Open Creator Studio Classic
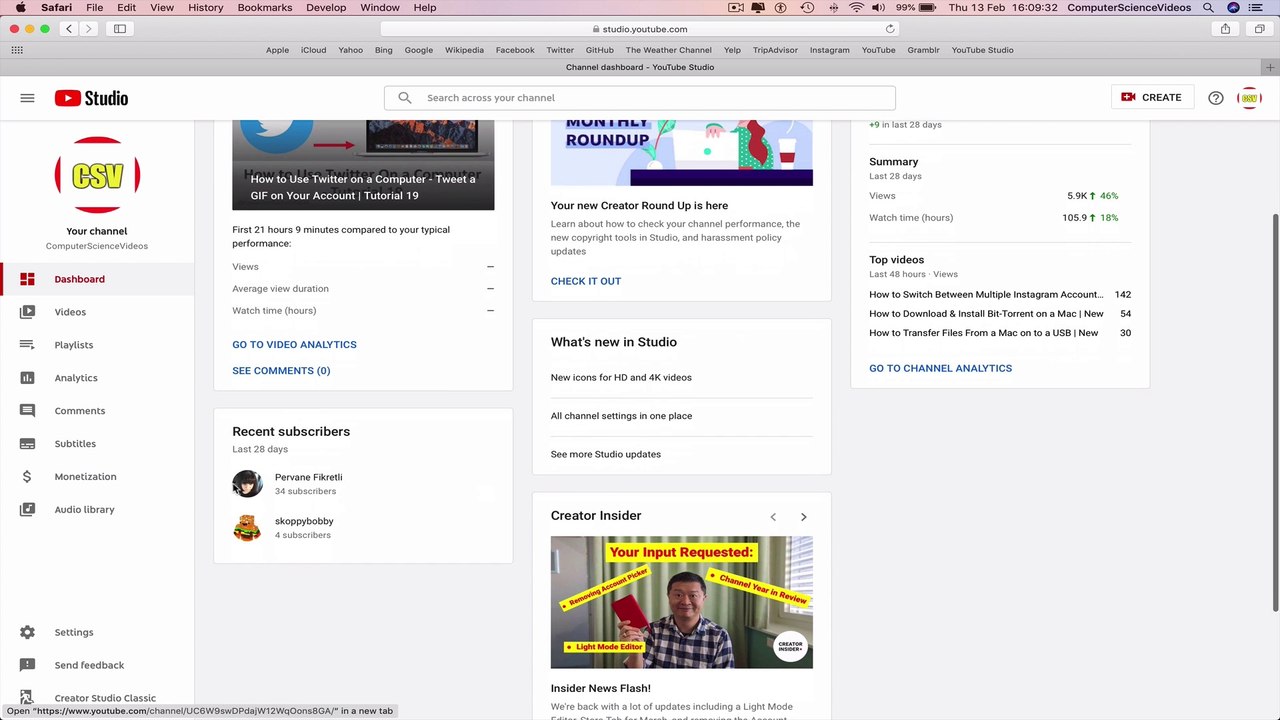 pyautogui.click(x=105, y=698)
